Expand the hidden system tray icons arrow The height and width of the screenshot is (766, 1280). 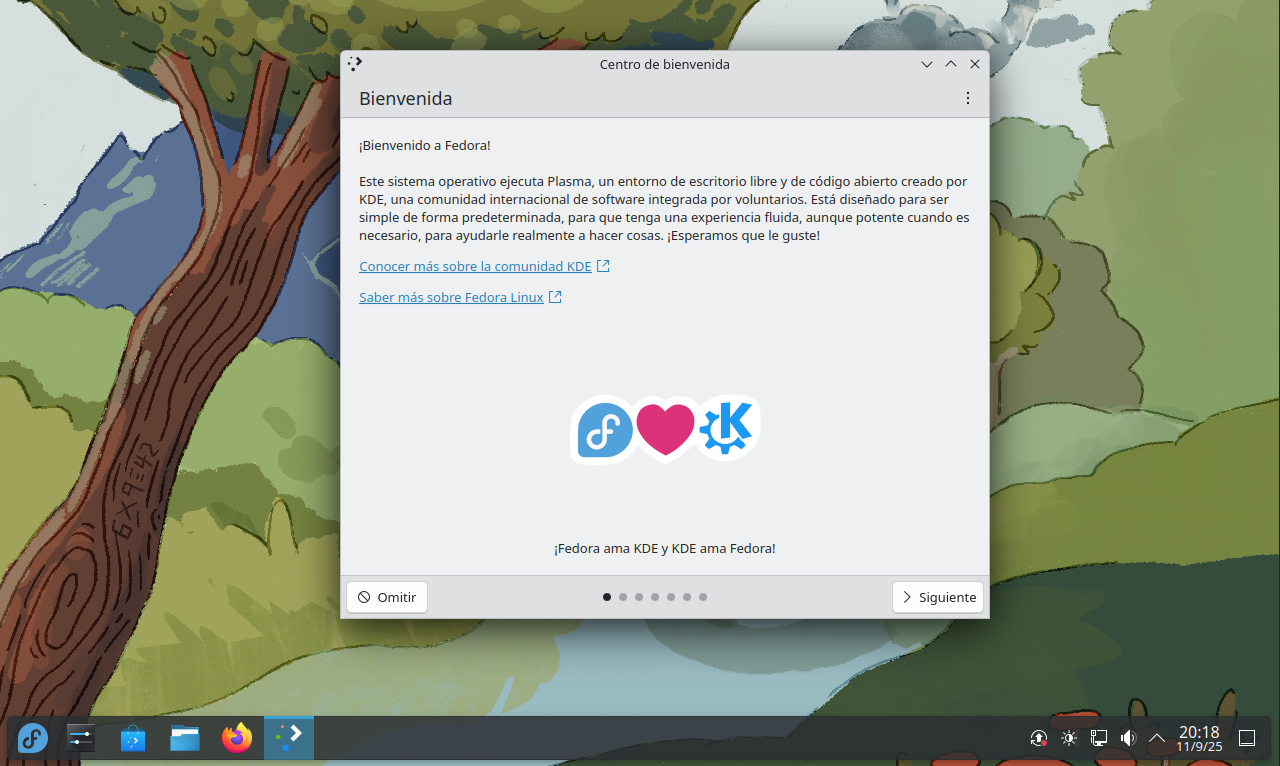pyautogui.click(x=1157, y=739)
